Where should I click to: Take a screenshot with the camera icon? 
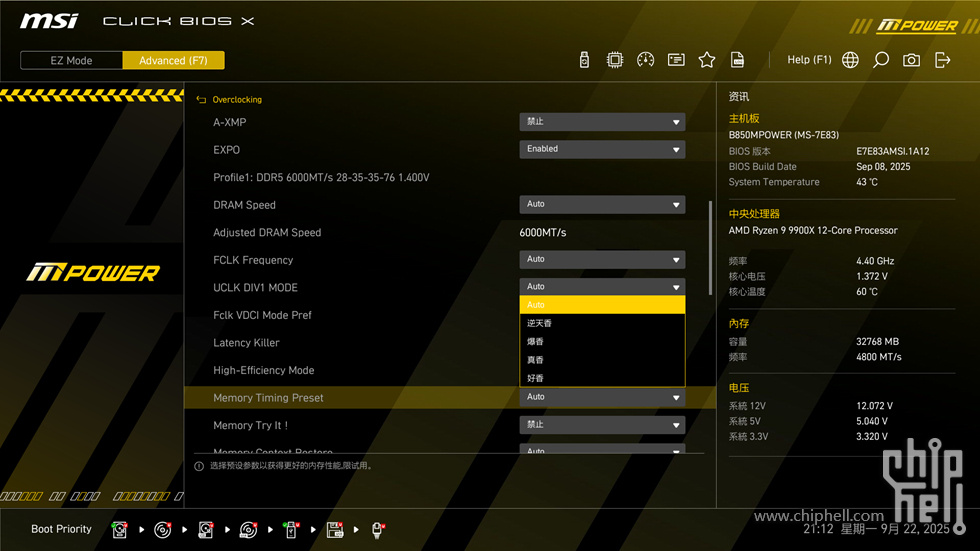tap(911, 60)
